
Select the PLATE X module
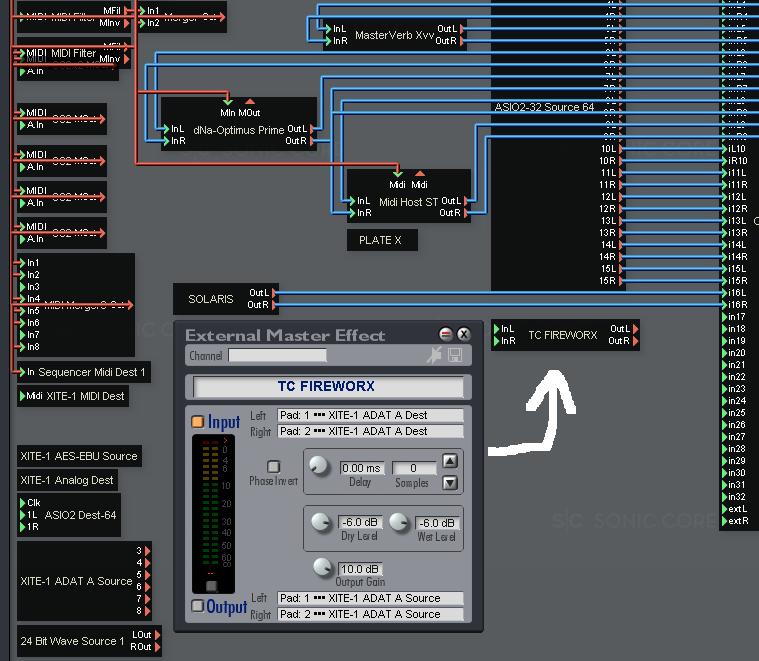[x=382, y=240]
